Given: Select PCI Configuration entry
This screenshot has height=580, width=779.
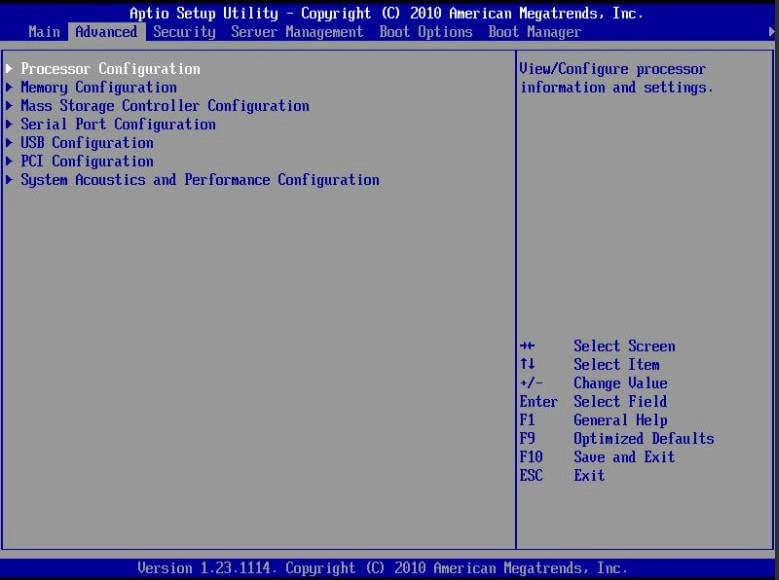Looking at the screenshot, I should (87, 161).
